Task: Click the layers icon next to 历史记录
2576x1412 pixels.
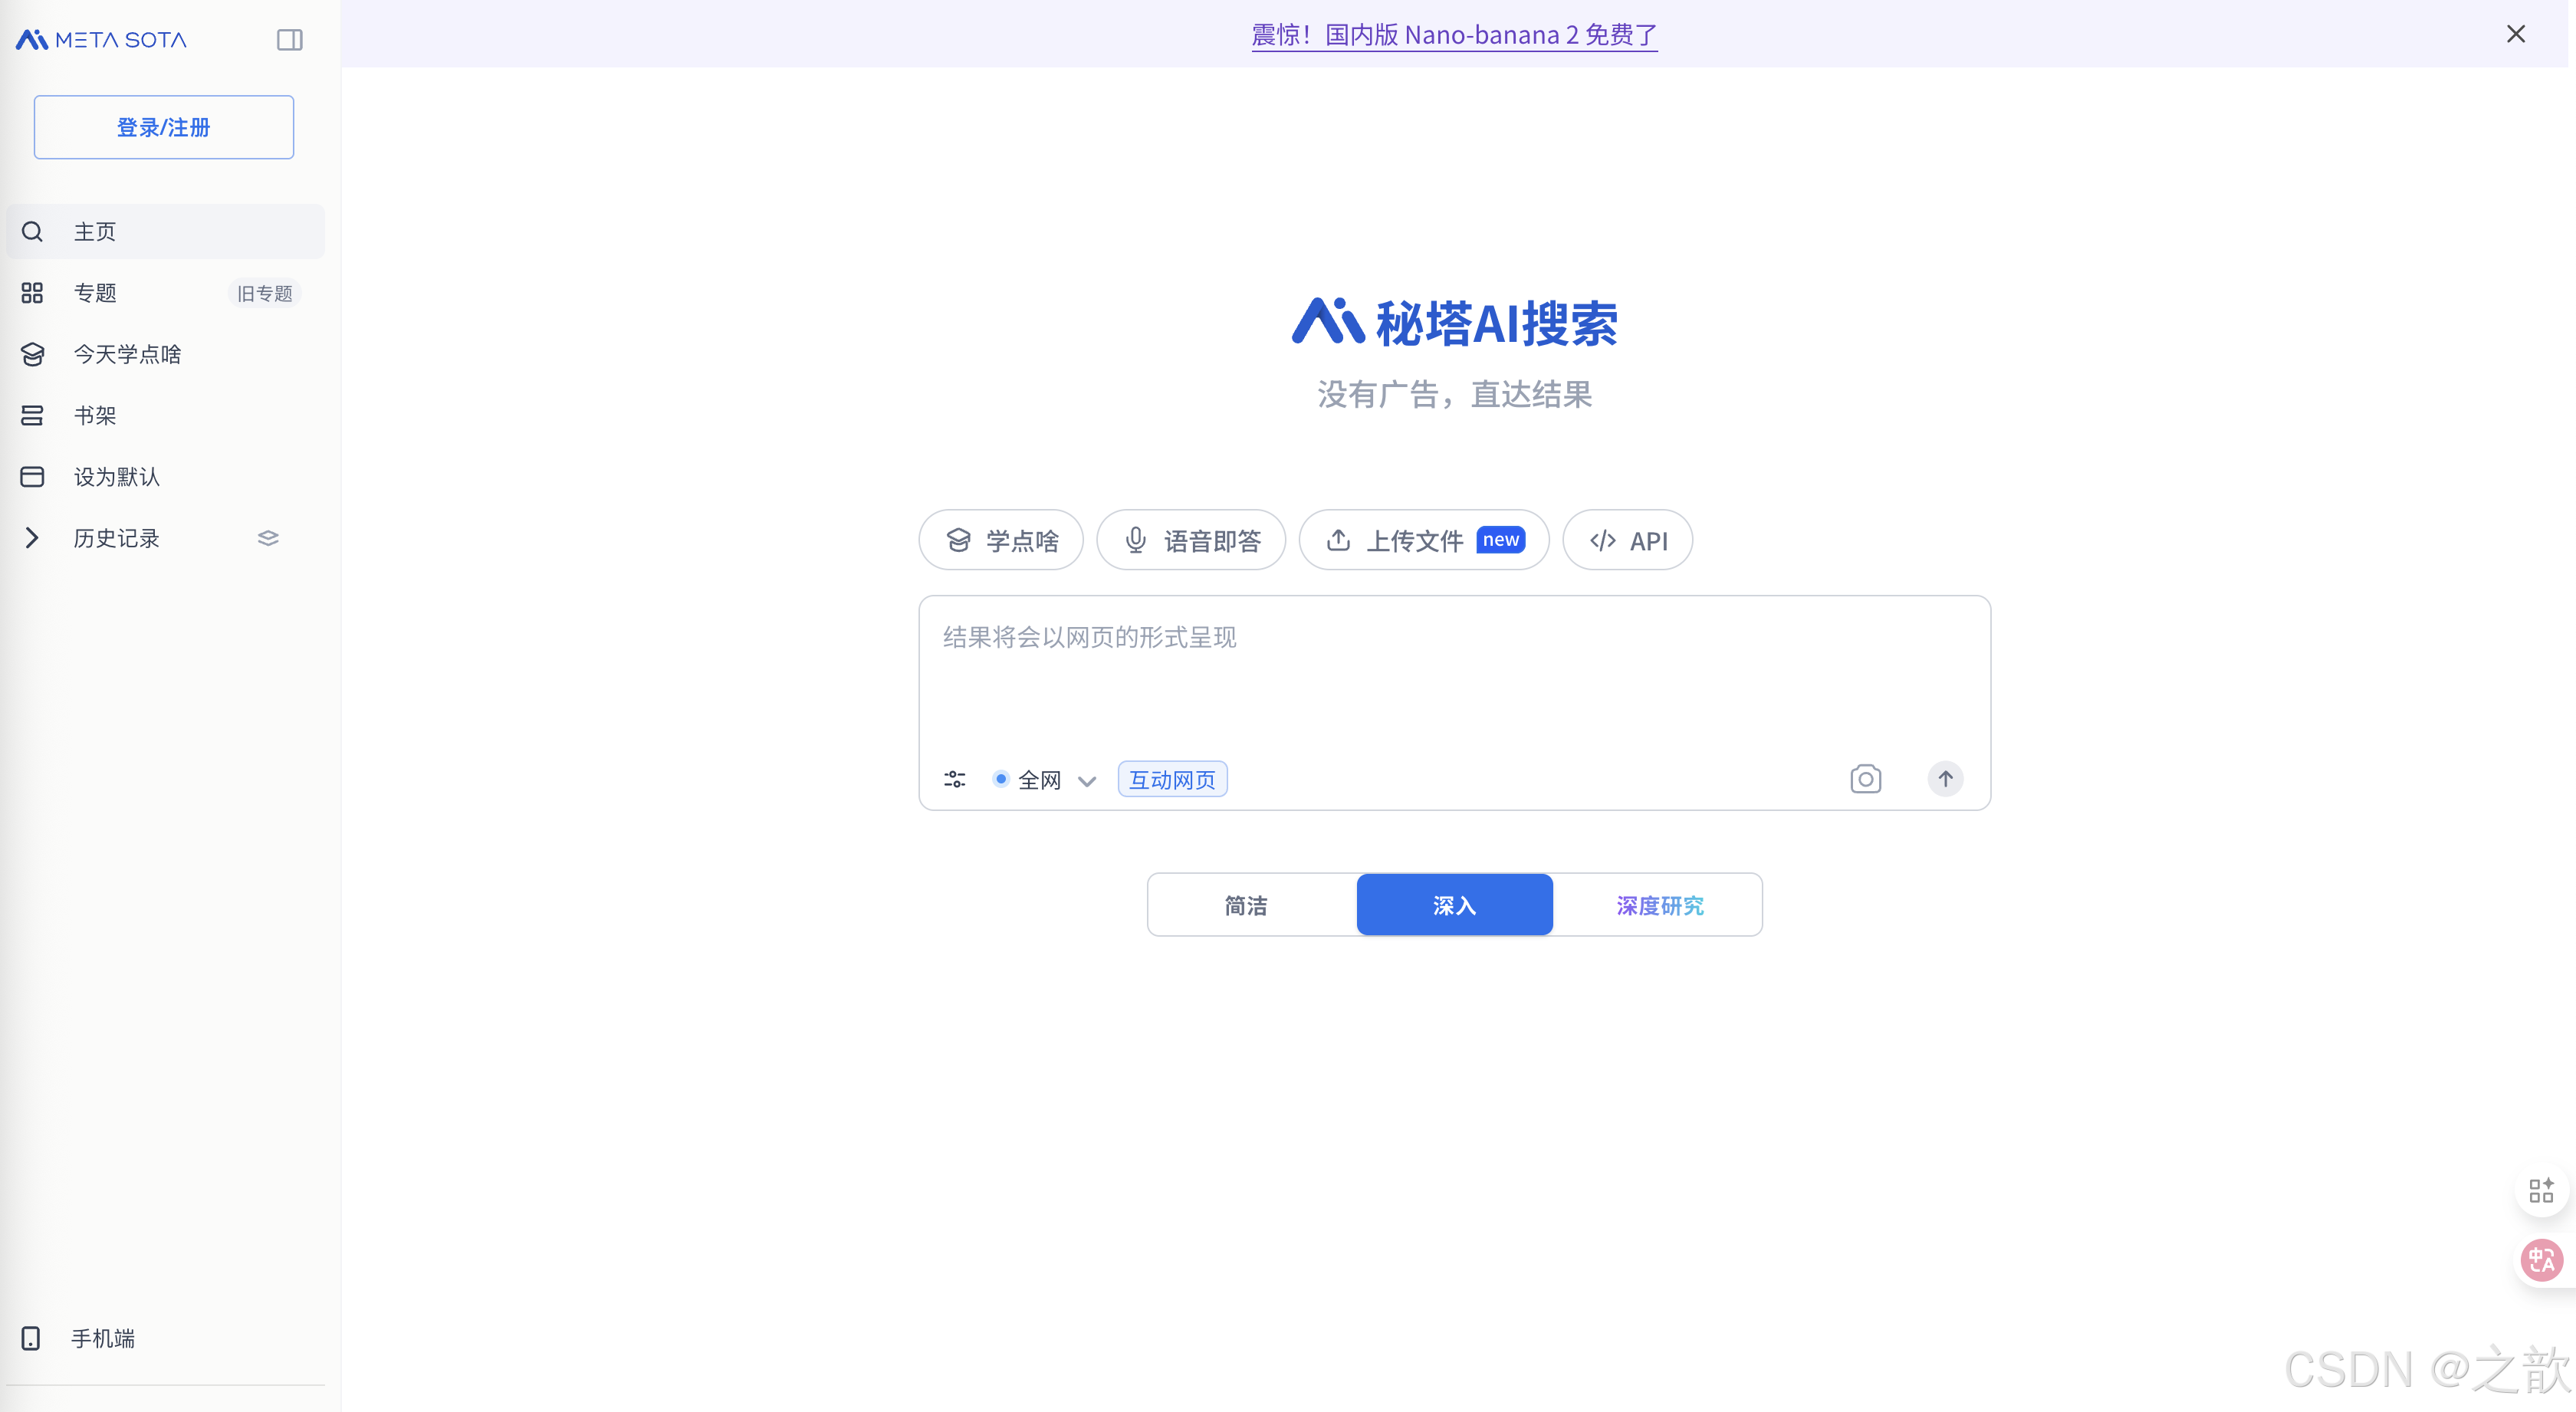Action: click(x=268, y=537)
